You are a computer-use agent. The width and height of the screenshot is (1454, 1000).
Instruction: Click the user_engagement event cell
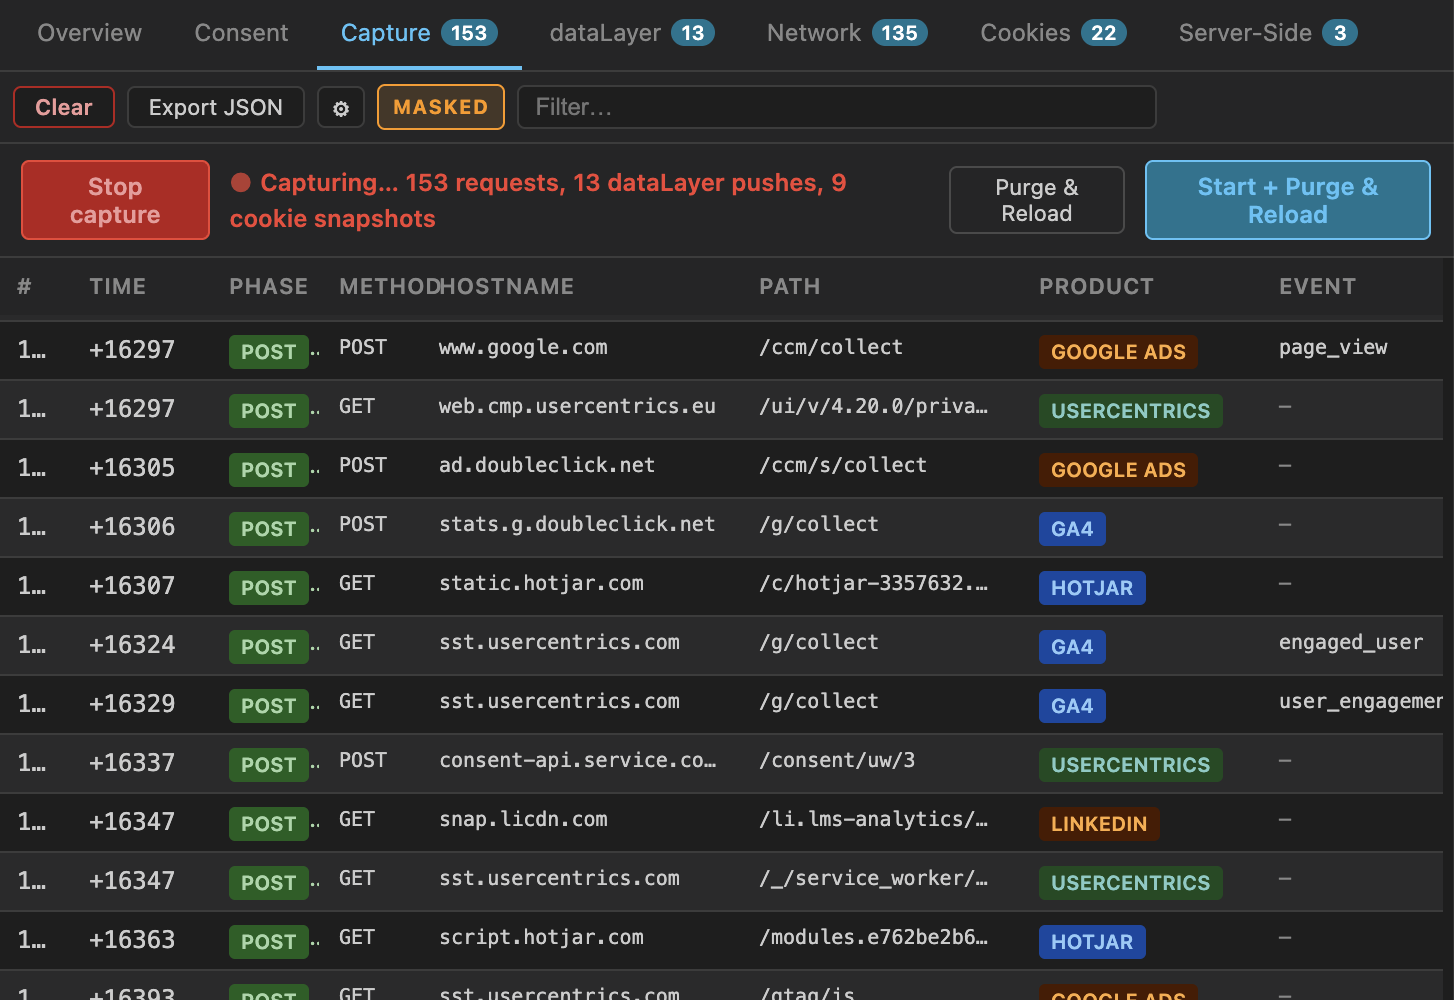[x=1361, y=702]
